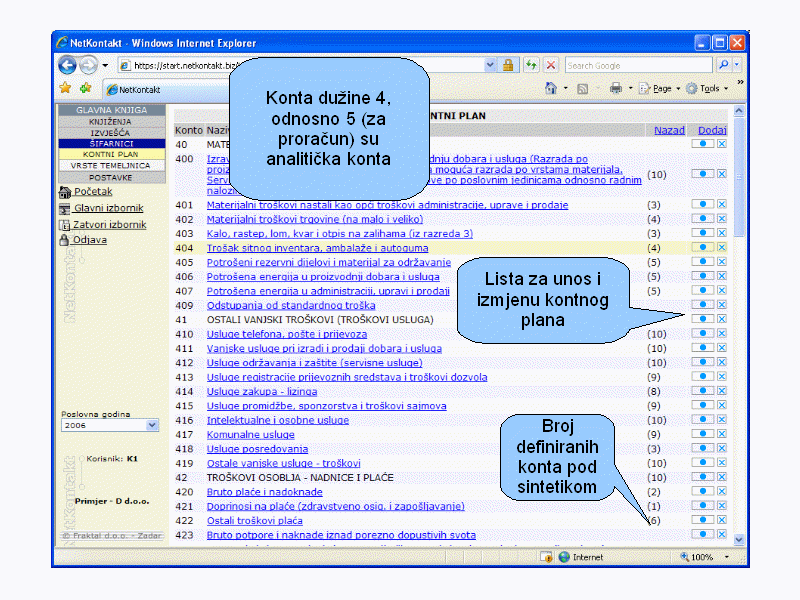Click the Zatvori izbornik link

coord(103,224)
